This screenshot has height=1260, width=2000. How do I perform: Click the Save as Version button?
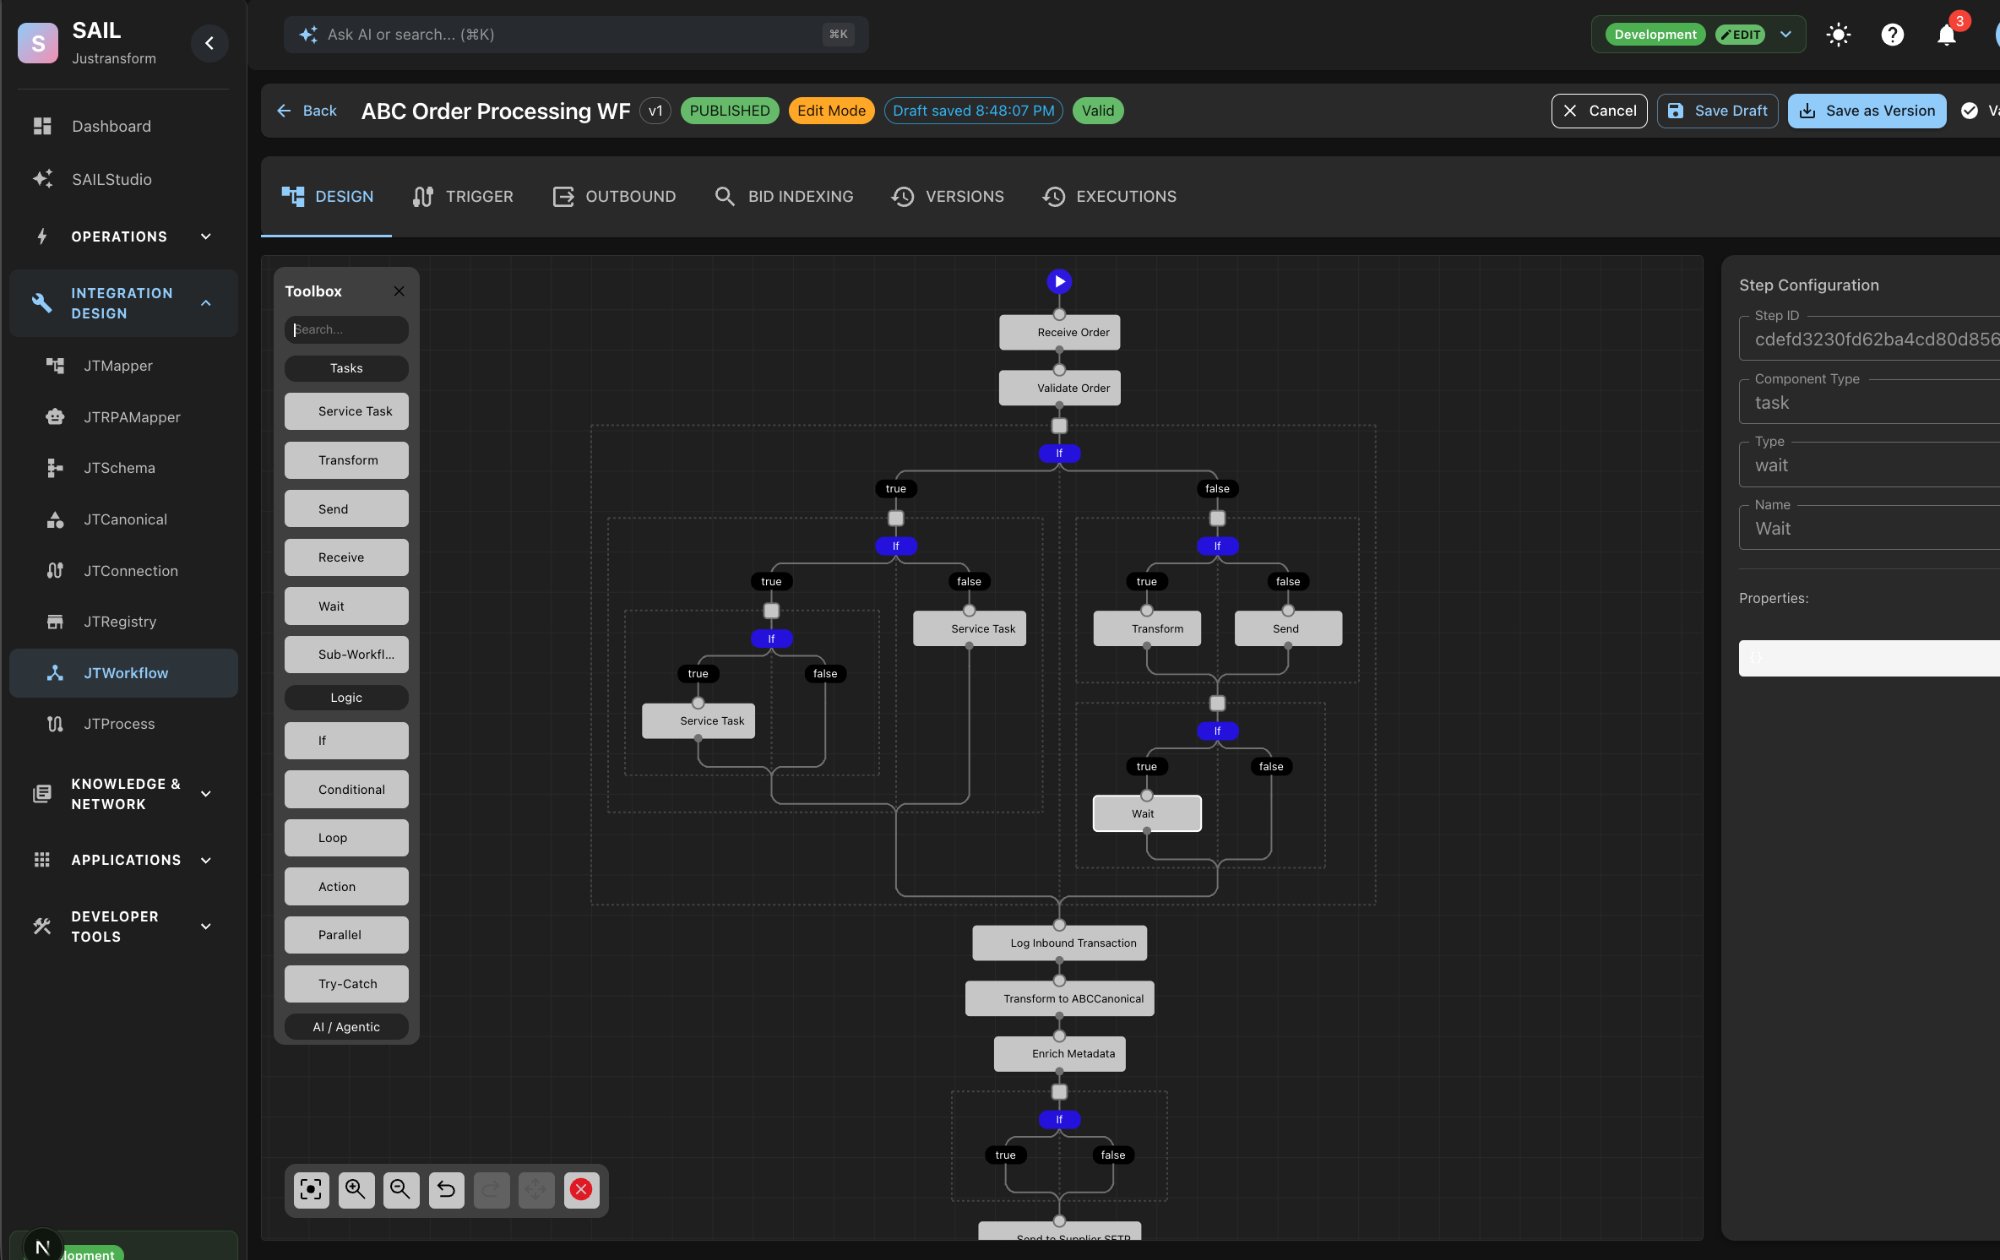1866,111
